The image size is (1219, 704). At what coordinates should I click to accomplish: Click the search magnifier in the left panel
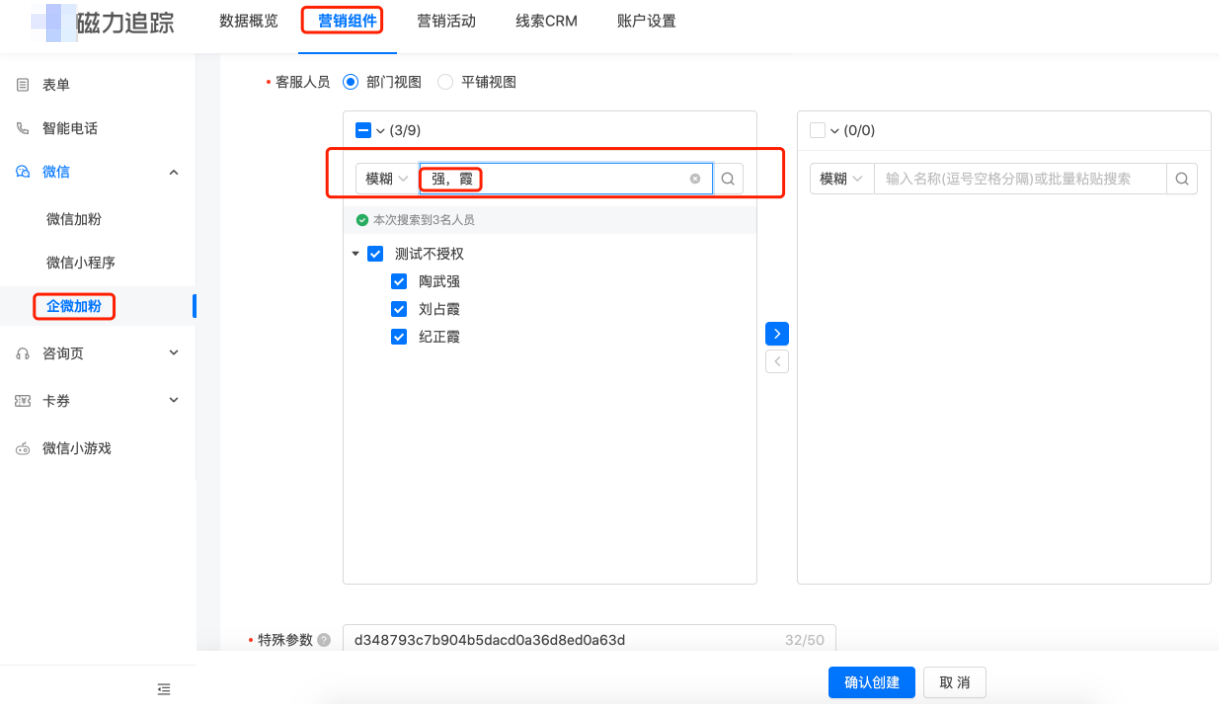727,178
